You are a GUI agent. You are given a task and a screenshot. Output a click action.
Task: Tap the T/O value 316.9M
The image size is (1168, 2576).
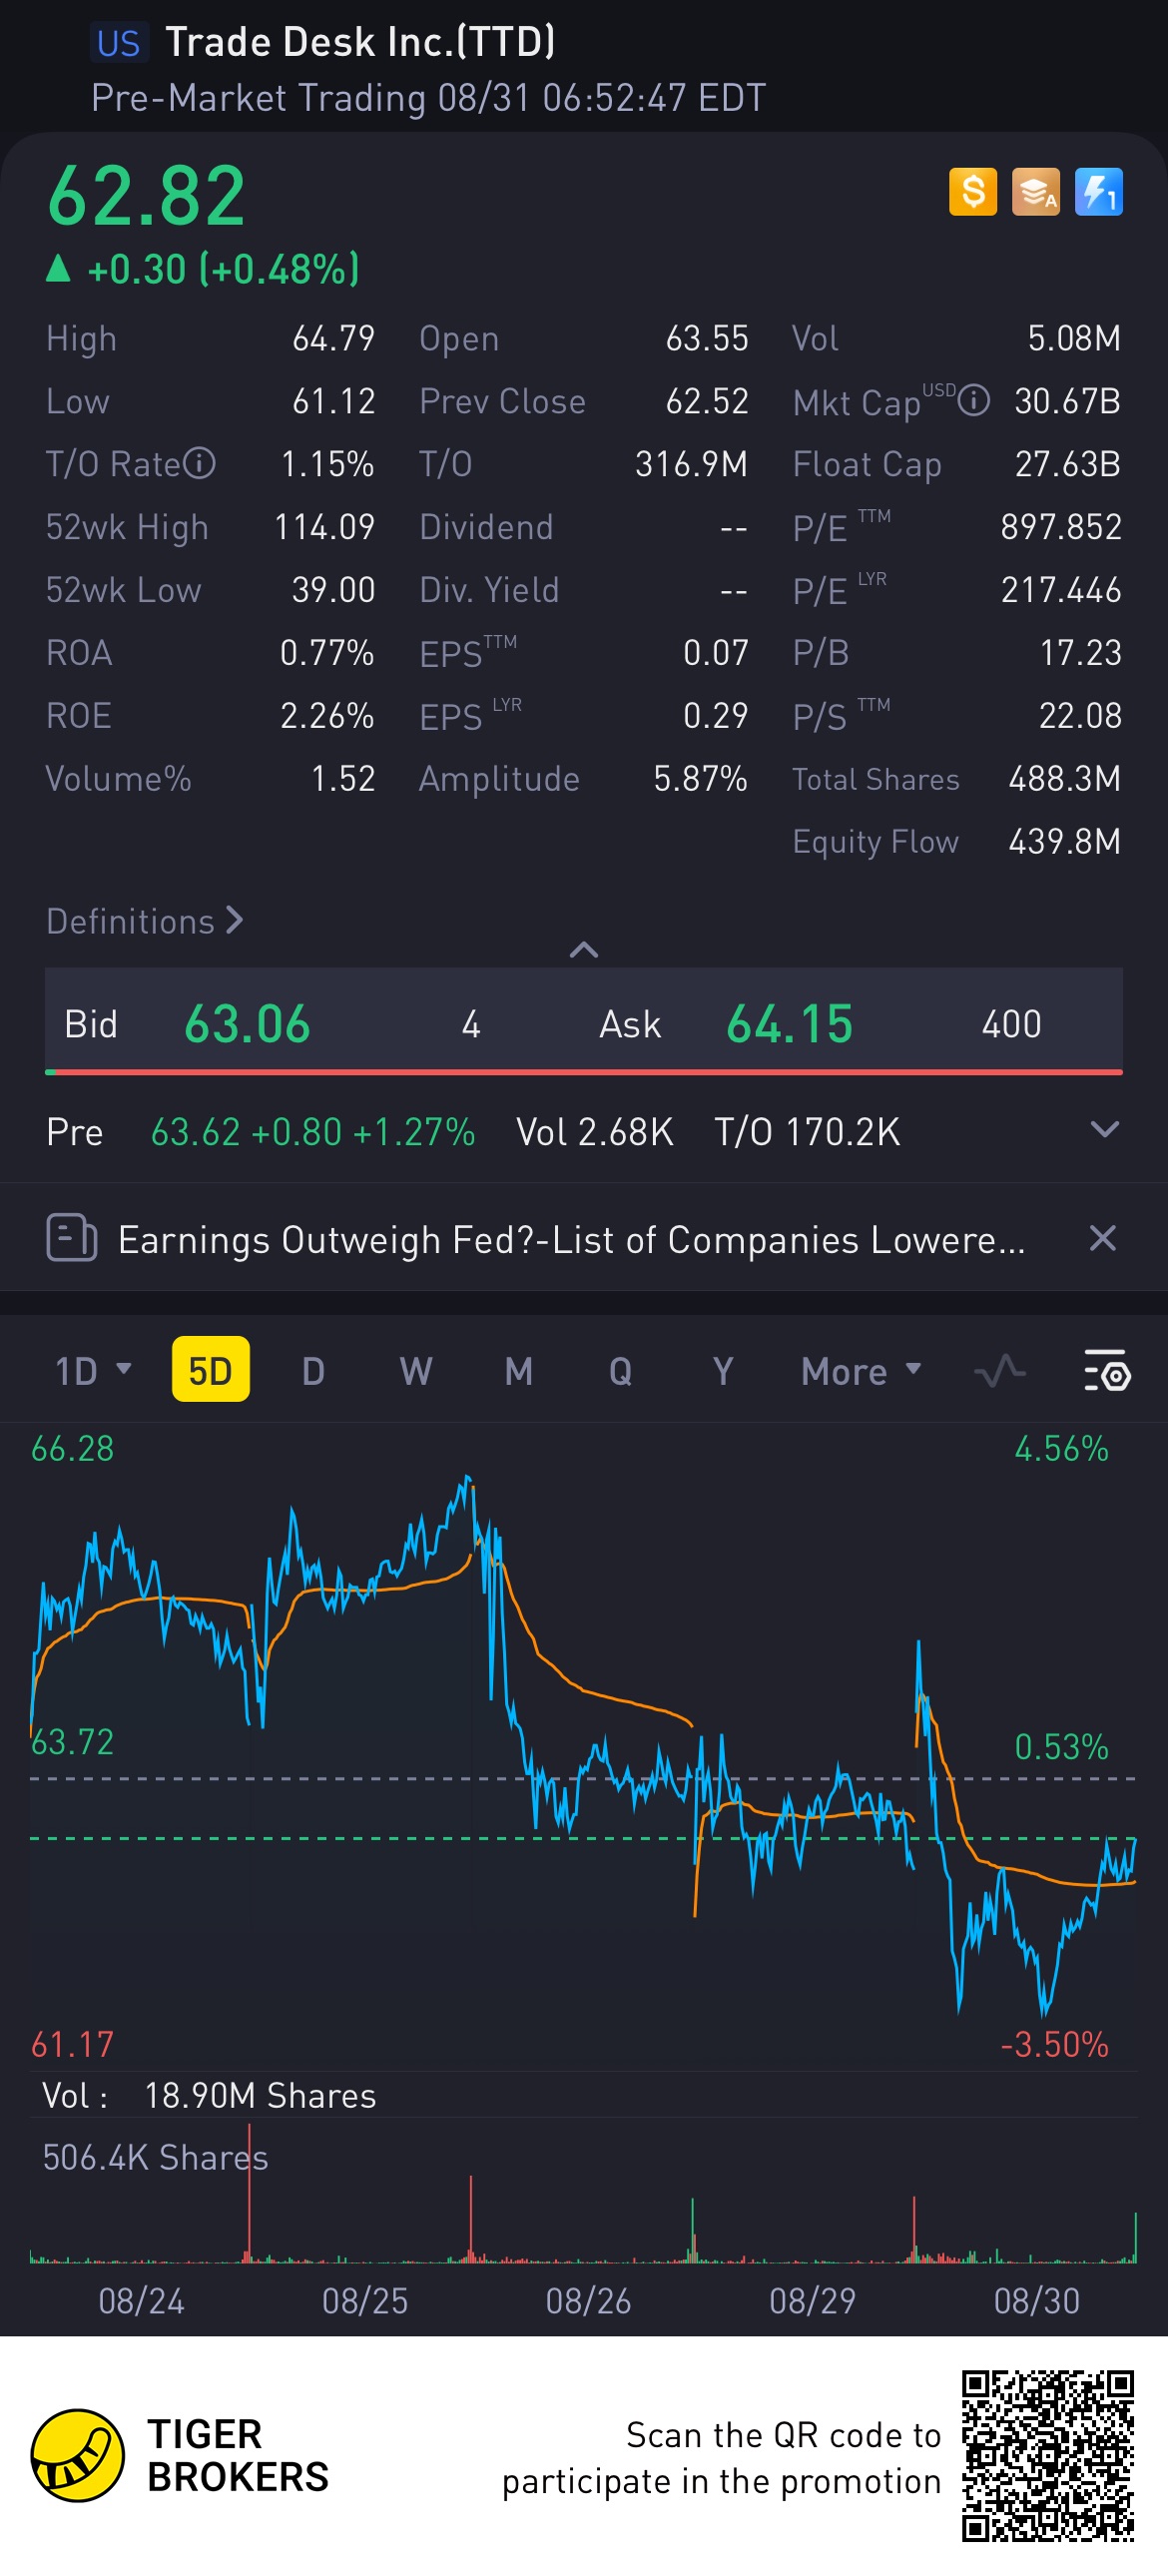pos(691,464)
